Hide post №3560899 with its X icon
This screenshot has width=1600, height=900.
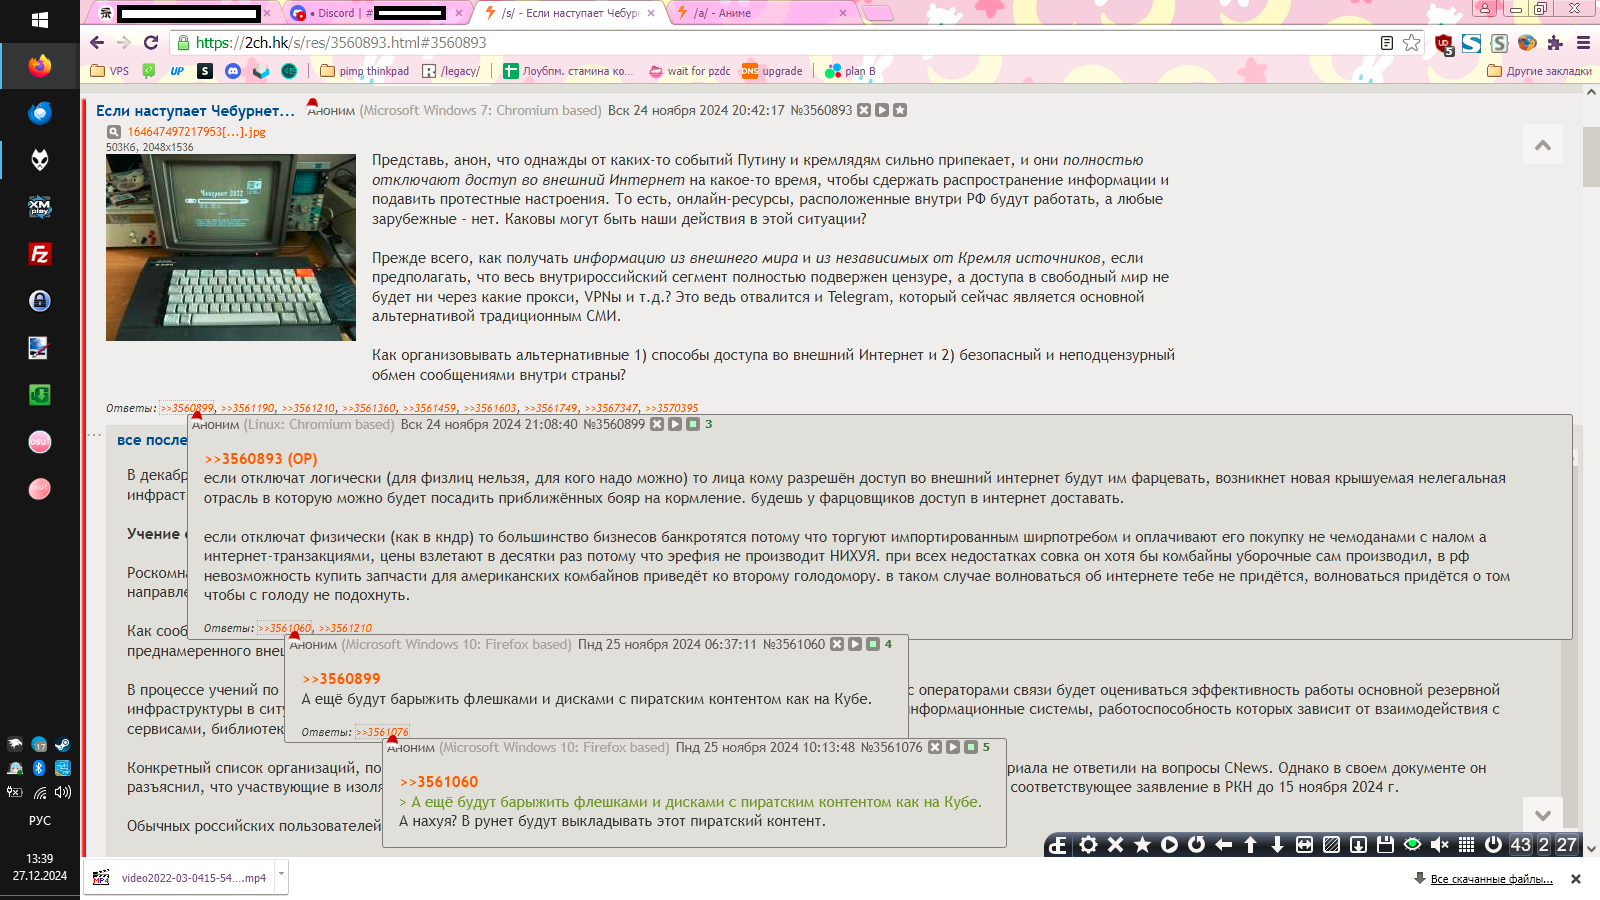[657, 424]
